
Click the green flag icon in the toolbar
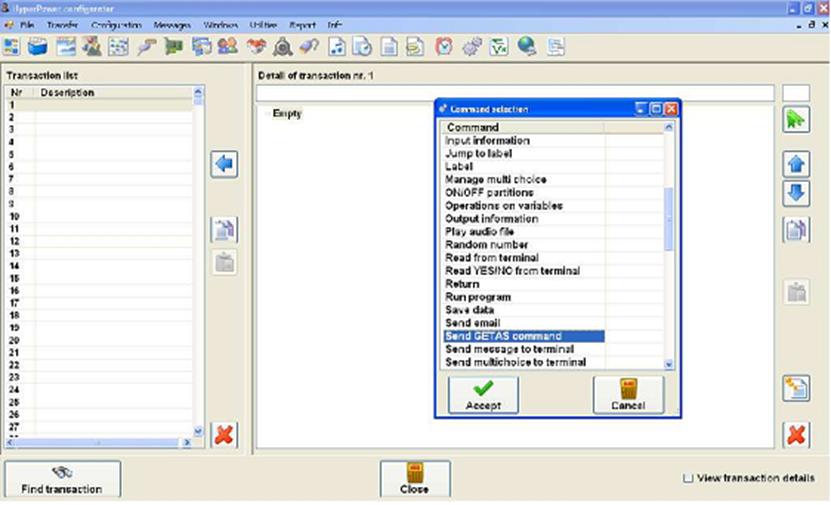pos(174,46)
